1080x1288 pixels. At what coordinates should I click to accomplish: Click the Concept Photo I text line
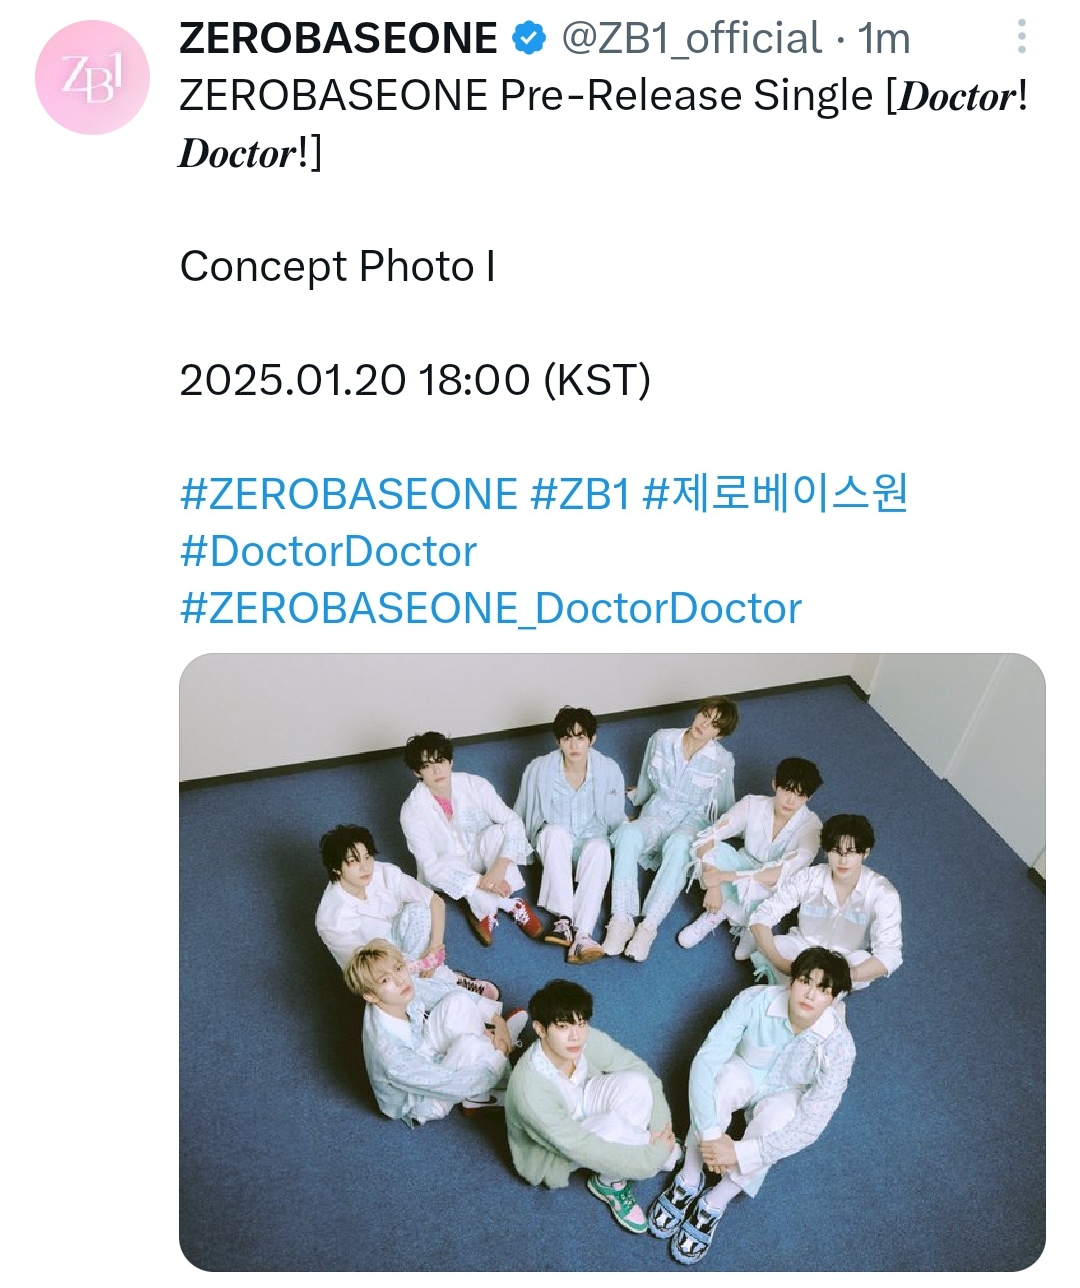337,267
